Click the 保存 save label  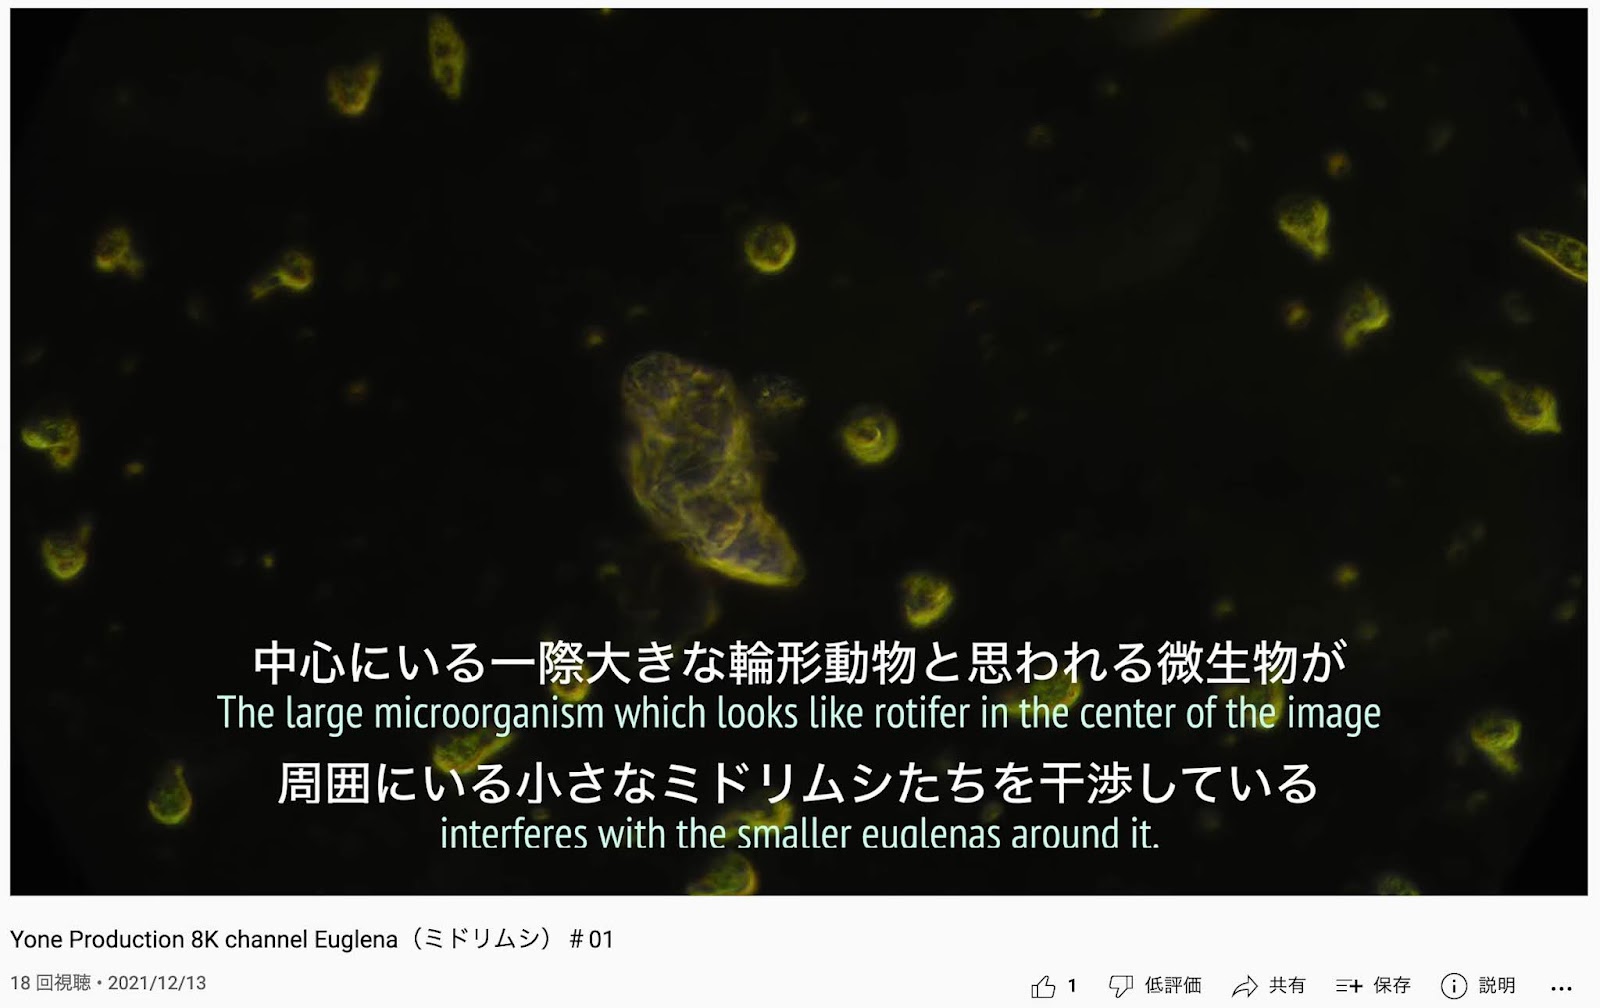click(1391, 985)
